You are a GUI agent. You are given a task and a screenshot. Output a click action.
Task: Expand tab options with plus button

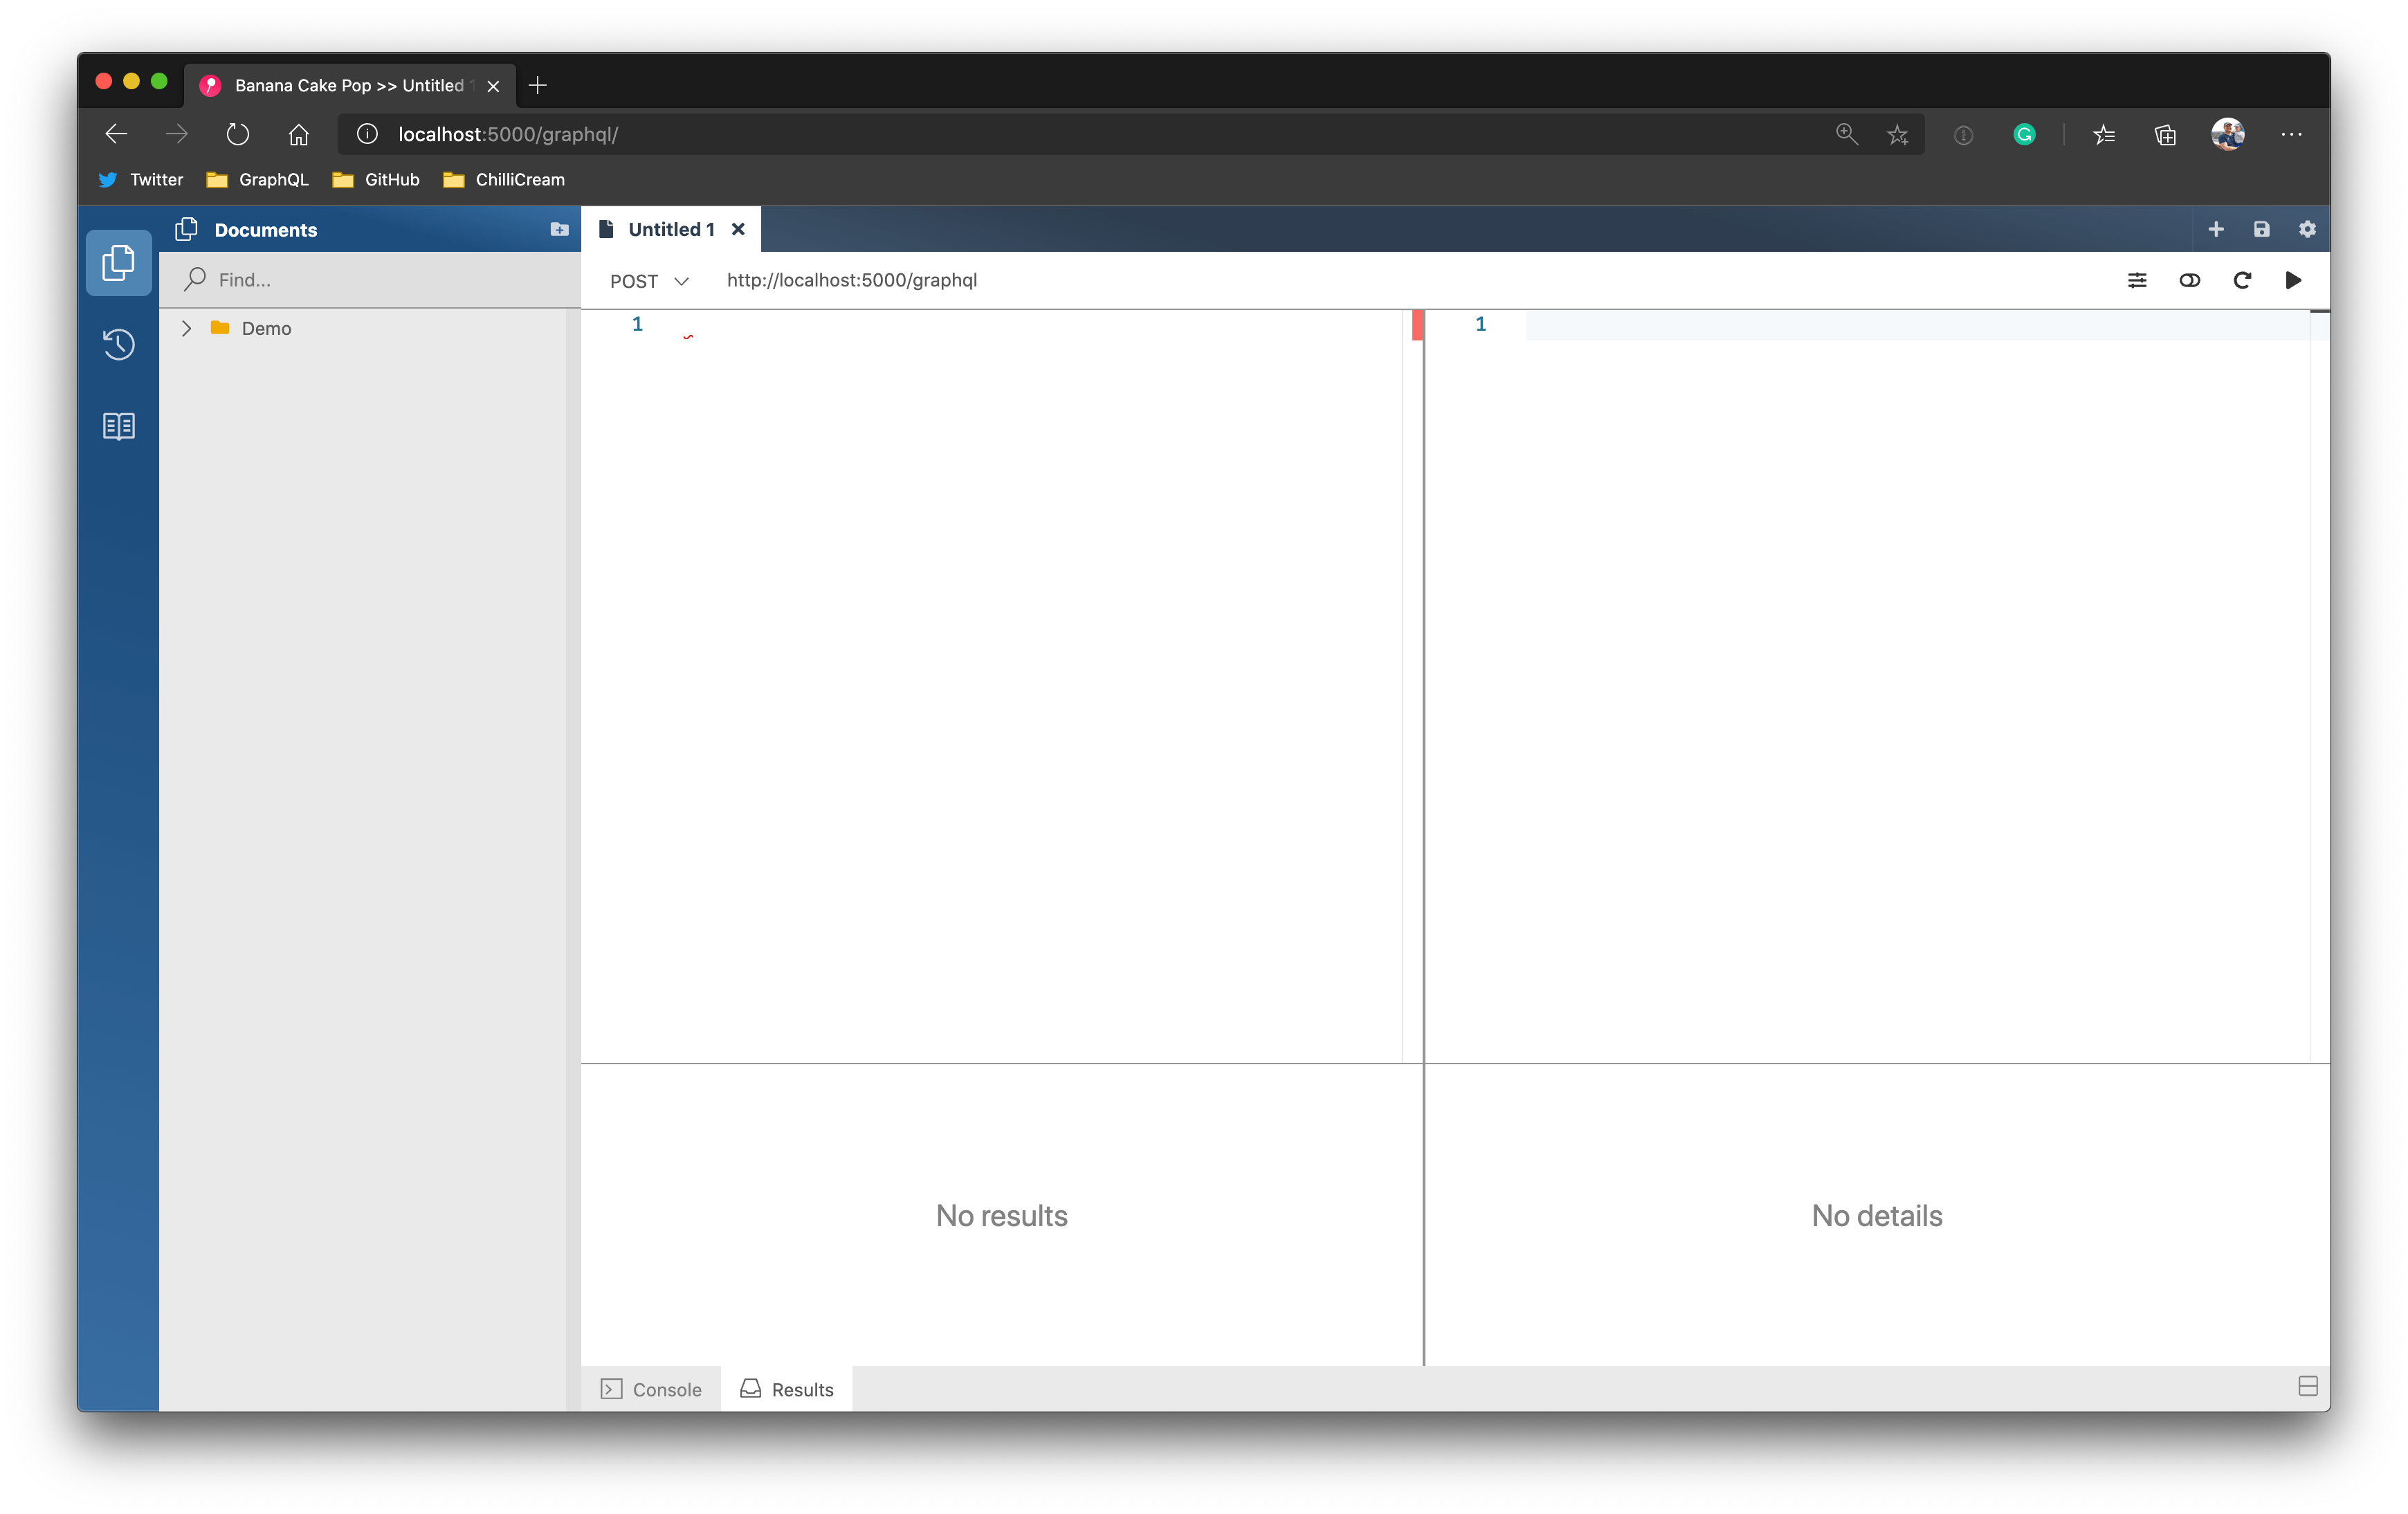coord(2216,228)
